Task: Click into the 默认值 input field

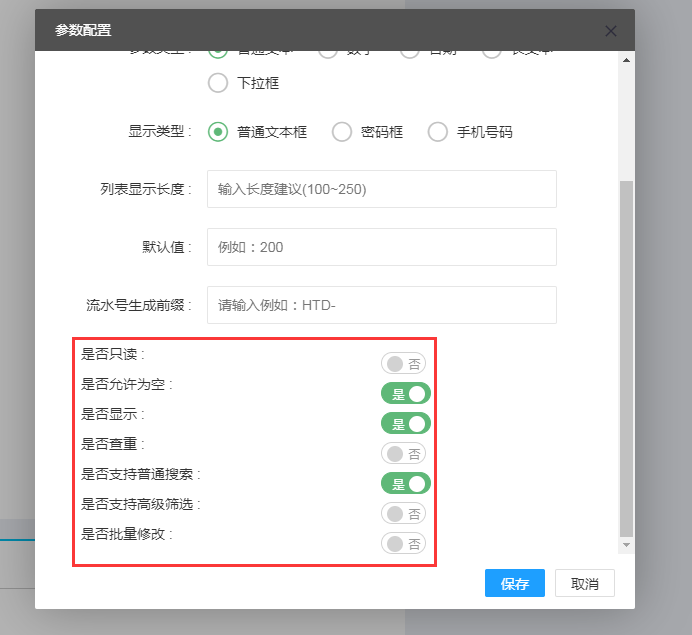Action: tap(382, 247)
